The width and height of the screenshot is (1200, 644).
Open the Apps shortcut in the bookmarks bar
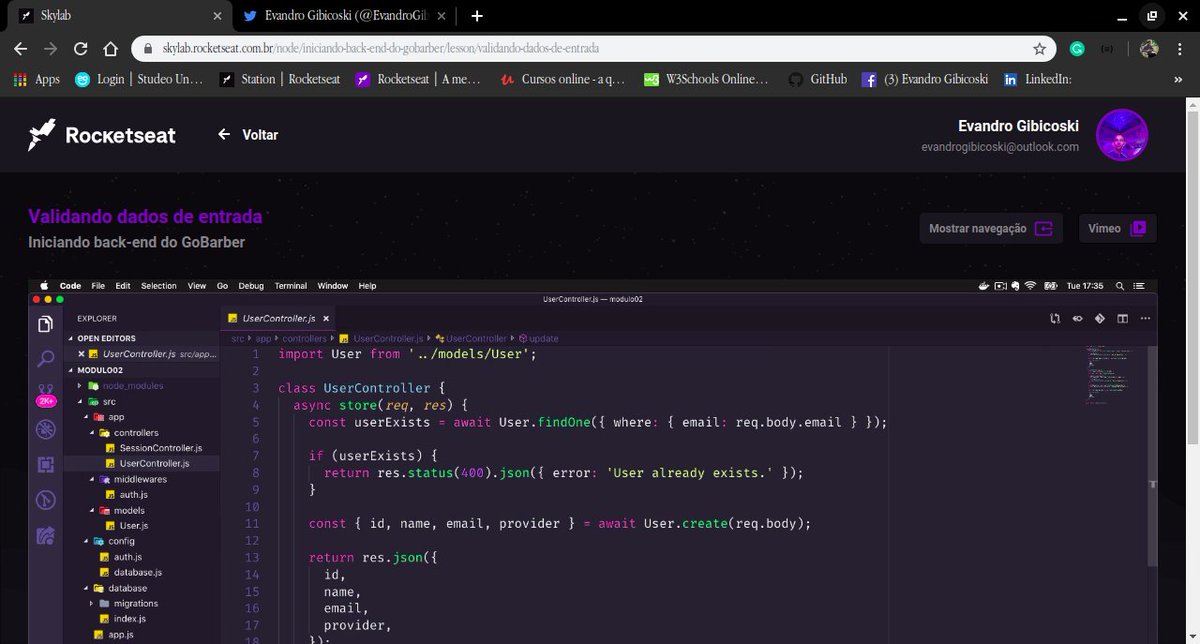tap(37, 79)
